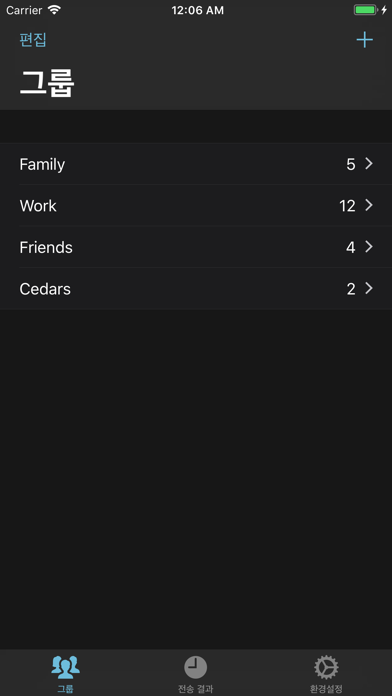Image resolution: width=392 pixels, height=696 pixels.
Task: Open the Family group
Action: coord(196,164)
